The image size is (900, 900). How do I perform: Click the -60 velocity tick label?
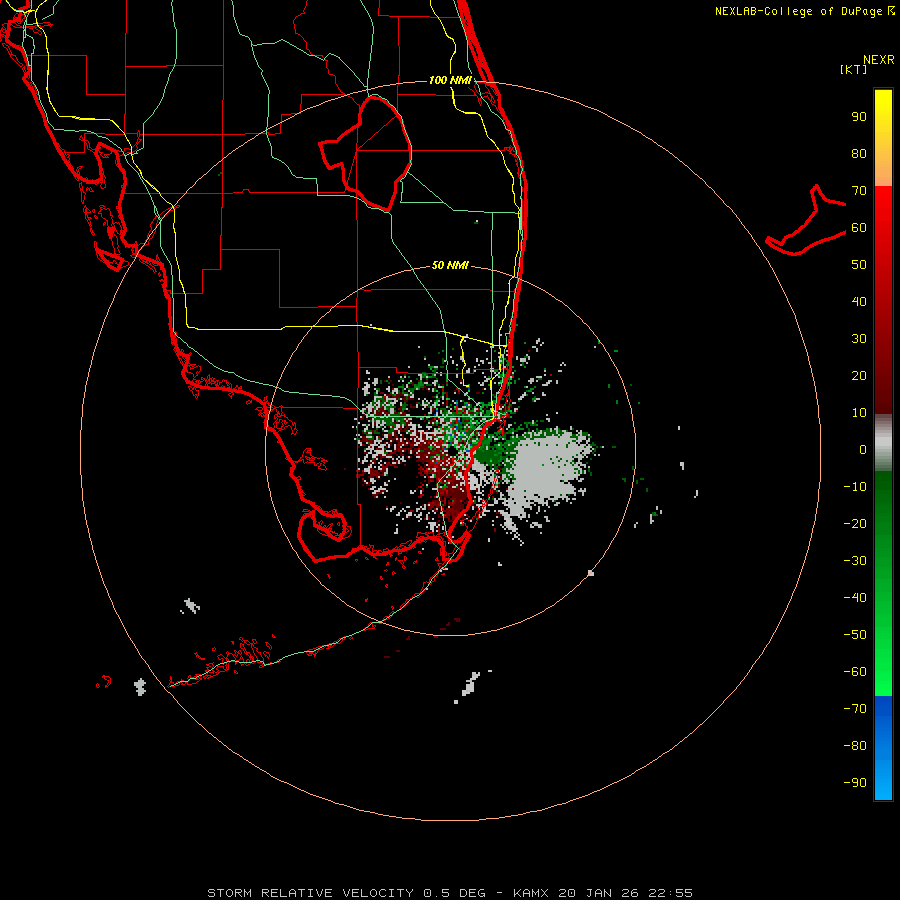pyautogui.click(x=855, y=672)
